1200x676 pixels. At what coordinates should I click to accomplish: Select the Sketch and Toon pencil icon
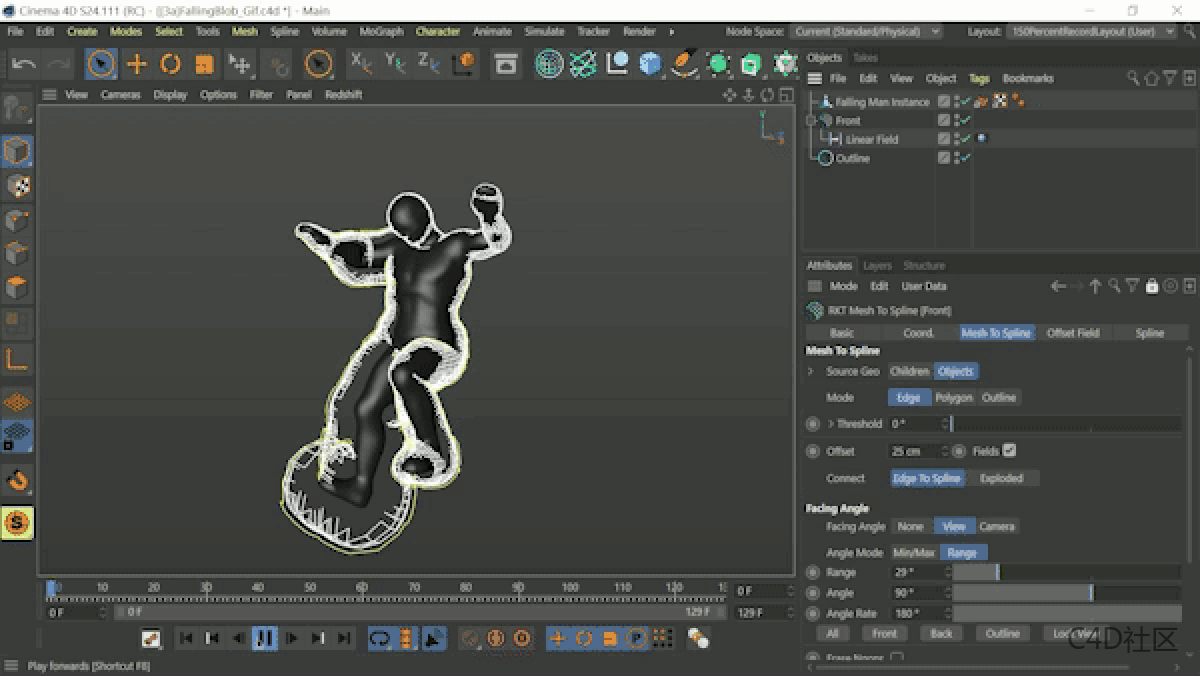tap(686, 65)
